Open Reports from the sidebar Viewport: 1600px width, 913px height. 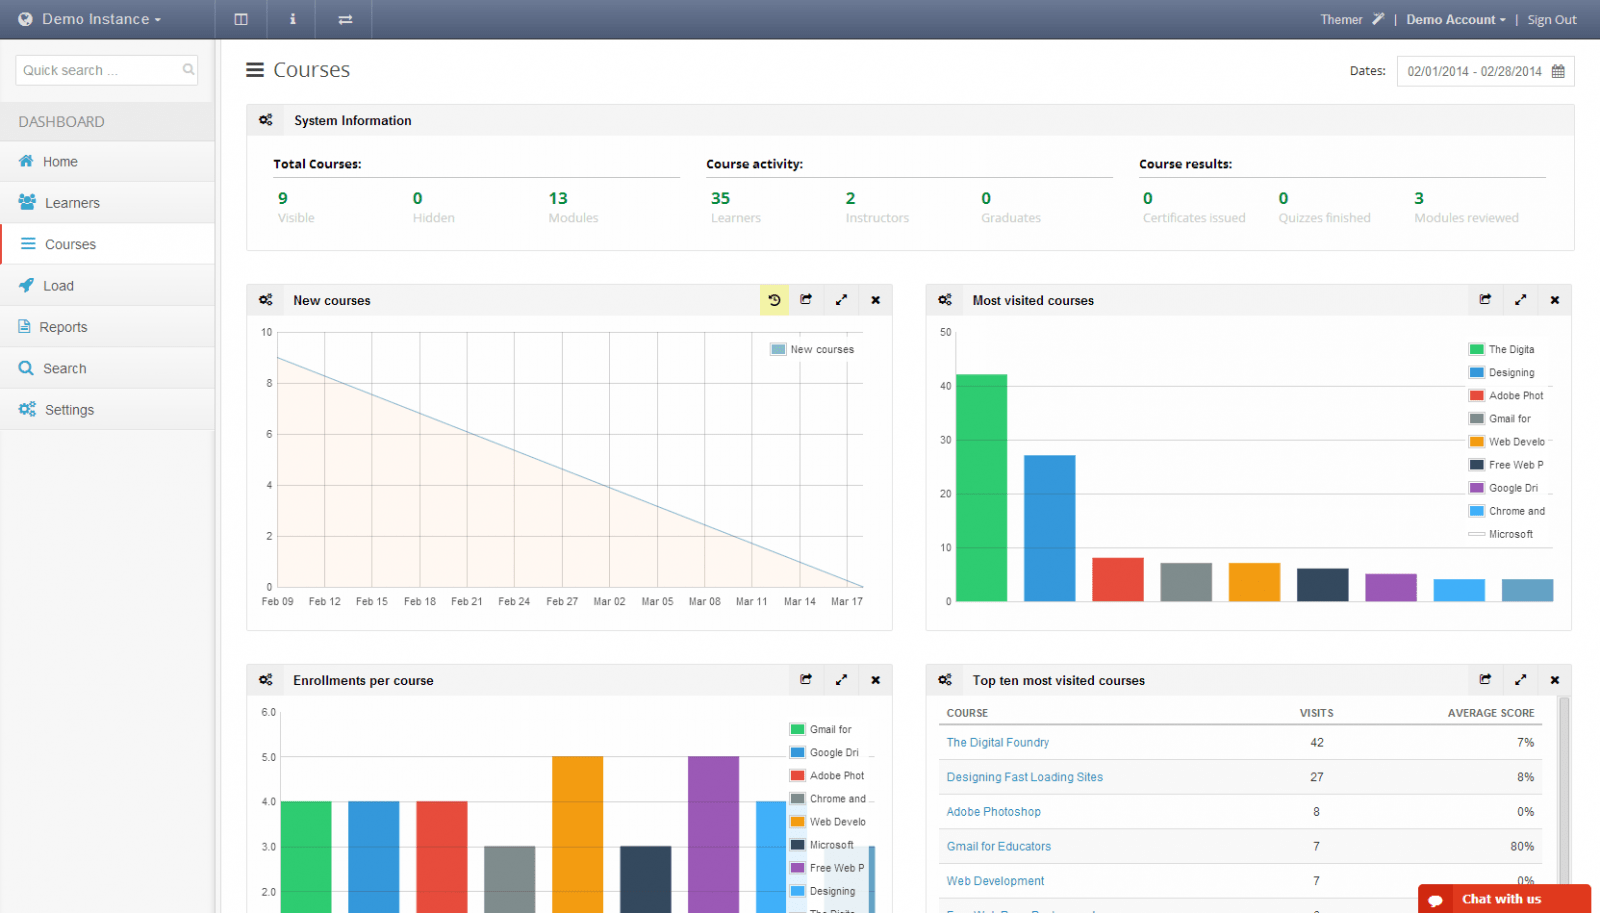click(x=63, y=327)
